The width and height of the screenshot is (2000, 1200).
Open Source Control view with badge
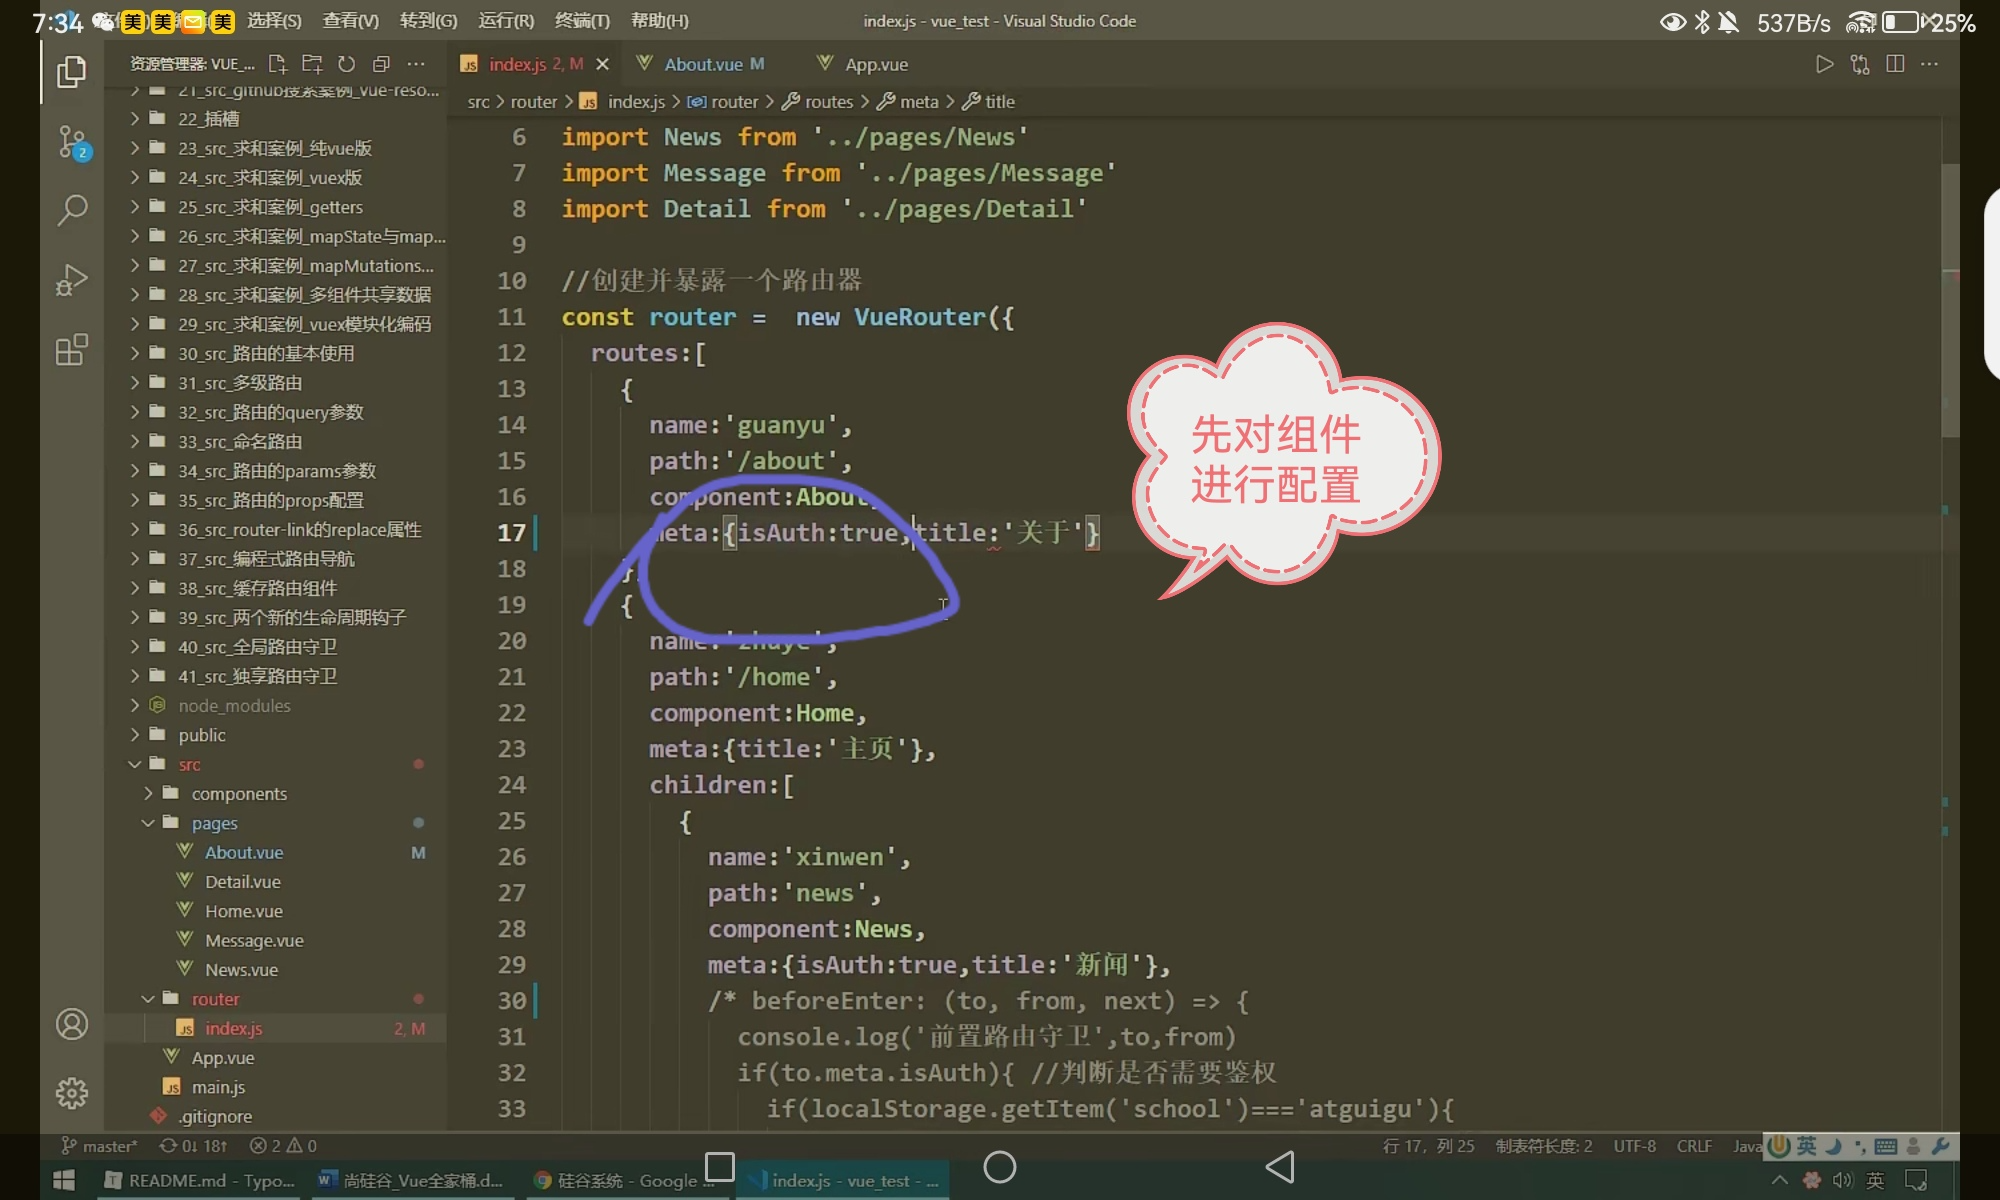tap(71, 142)
